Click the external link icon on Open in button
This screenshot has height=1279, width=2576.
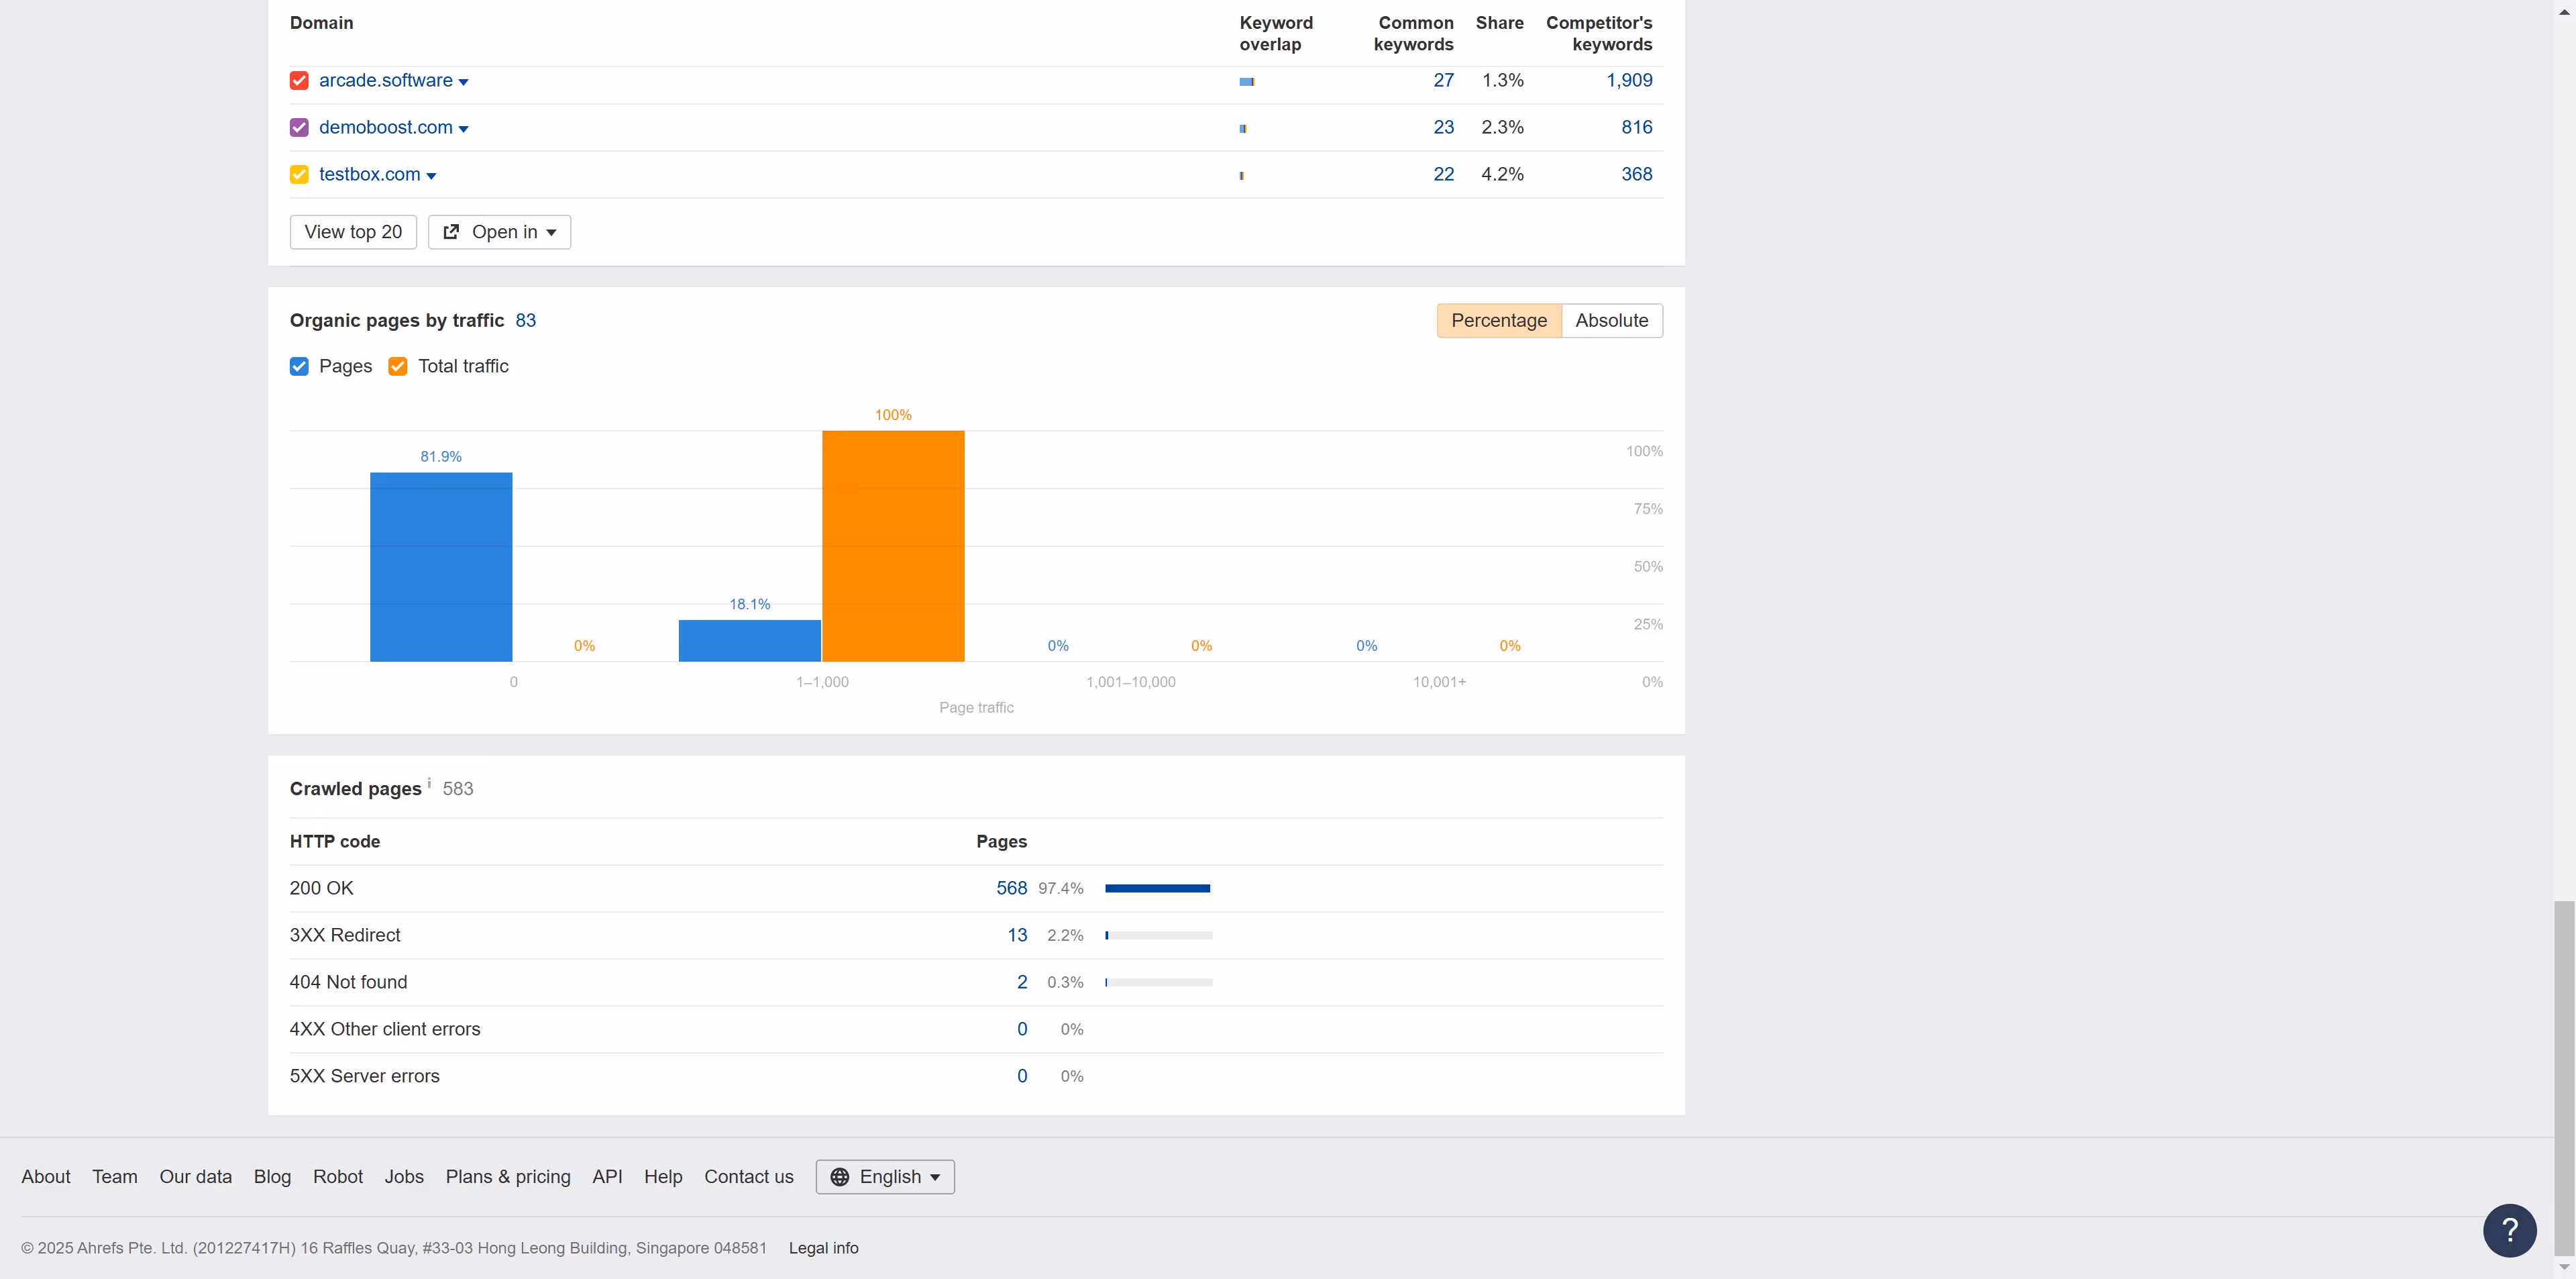[x=452, y=231]
